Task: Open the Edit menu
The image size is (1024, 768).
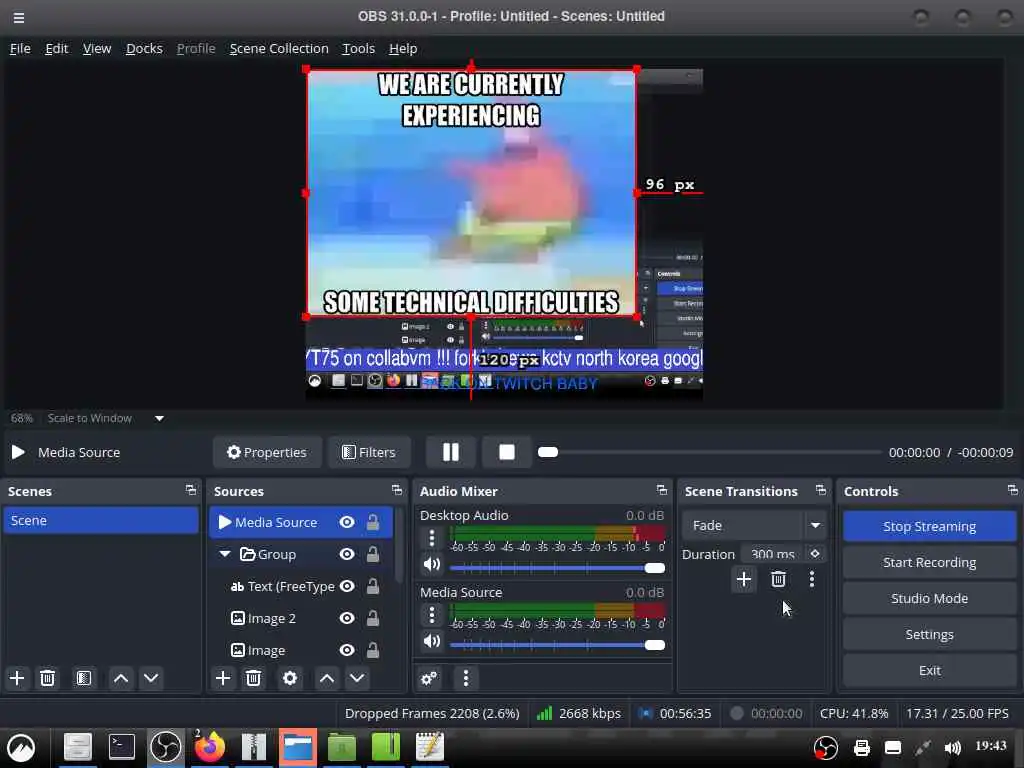Action: pos(57,48)
